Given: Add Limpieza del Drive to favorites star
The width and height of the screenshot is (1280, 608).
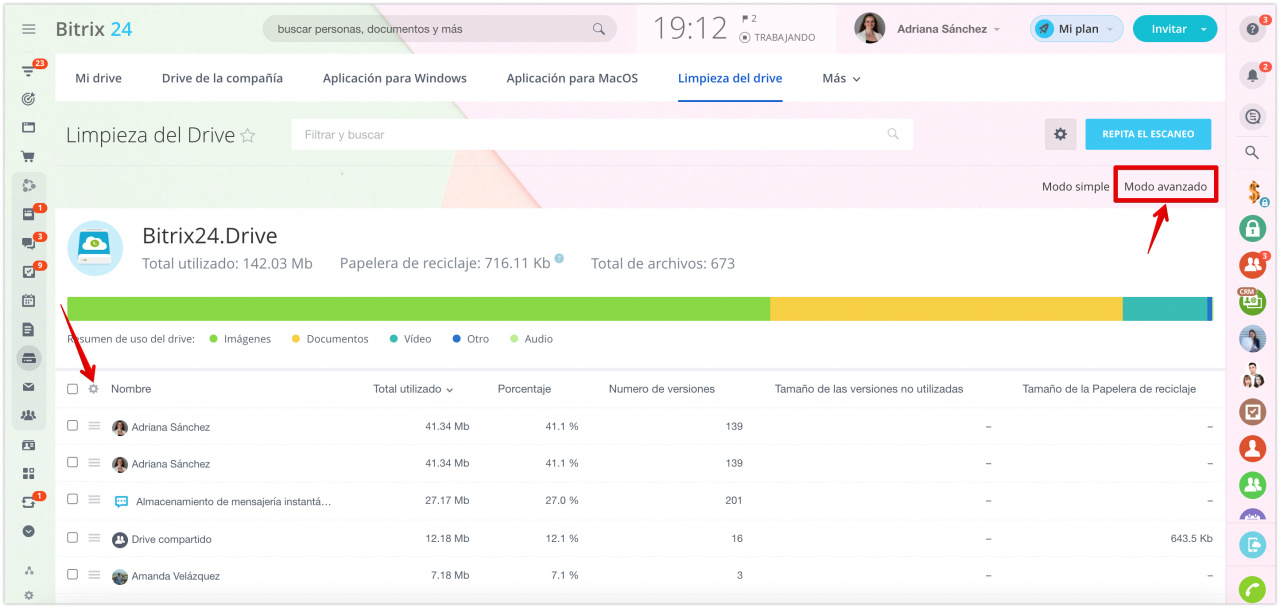Looking at the screenshot, I should tap(248, 136).
